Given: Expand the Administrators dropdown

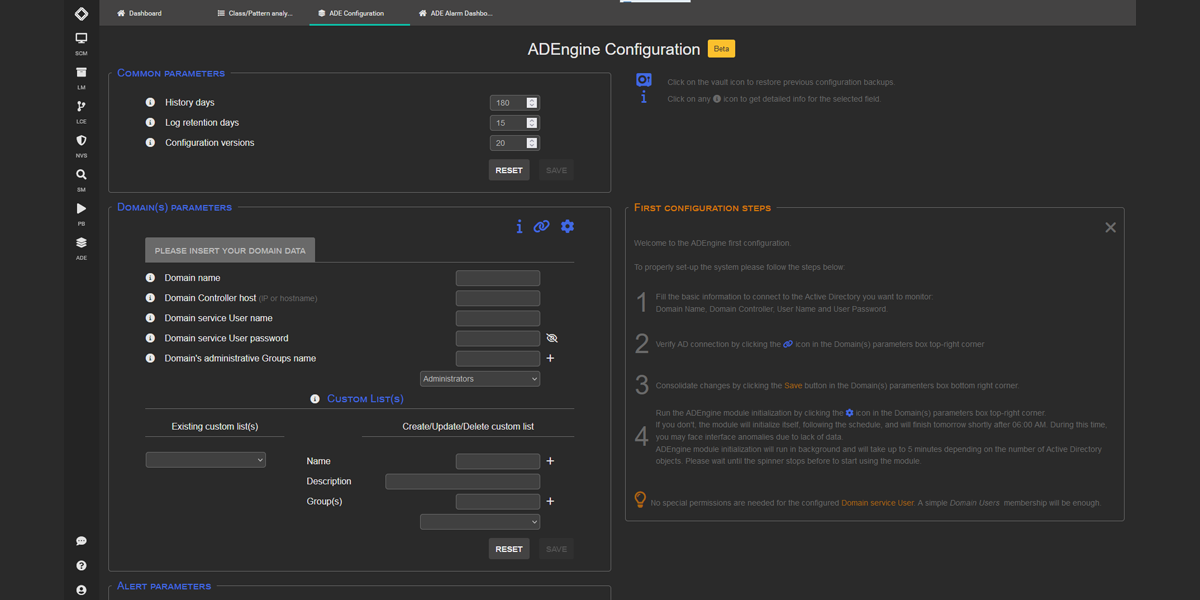Looking at the screenshot, I should point(480,379).
